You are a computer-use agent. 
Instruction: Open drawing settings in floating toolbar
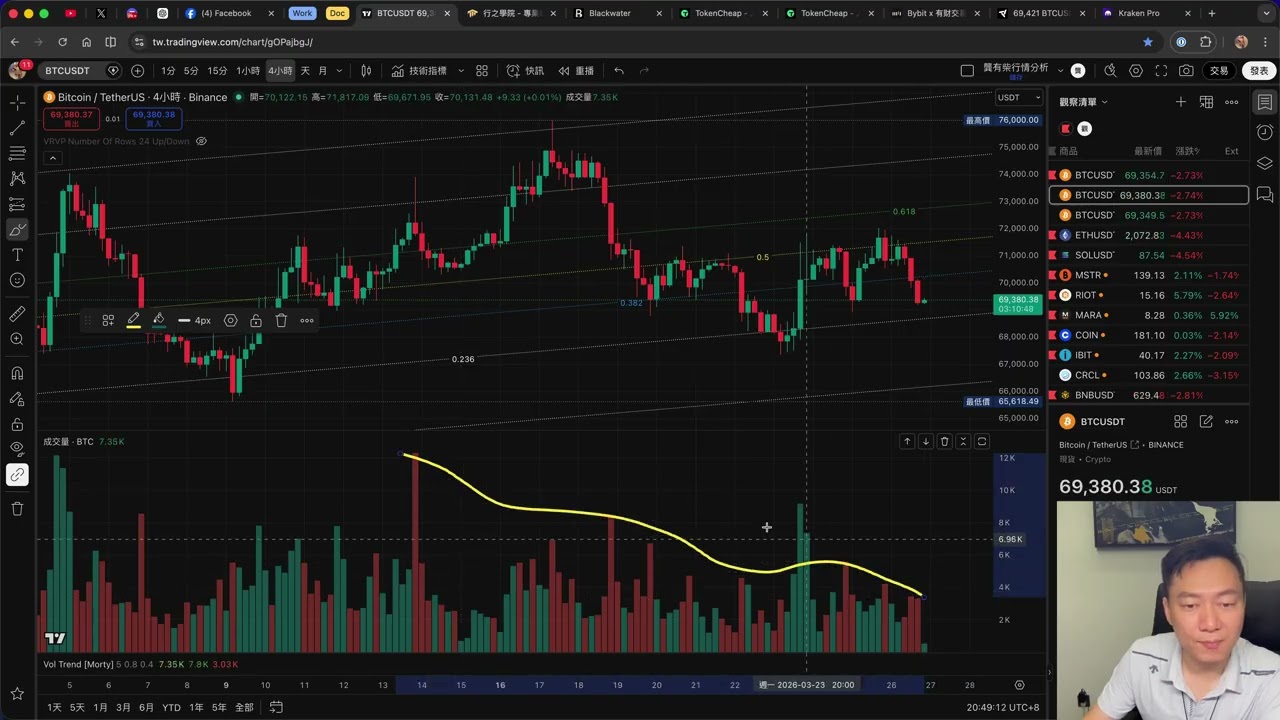coord(231,320)
